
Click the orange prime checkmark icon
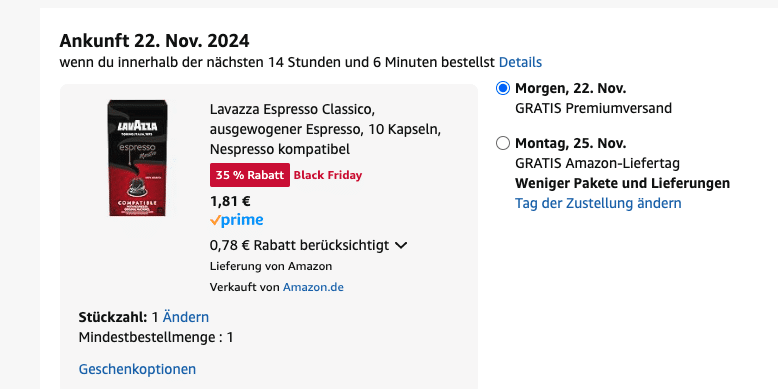[x=215, y=220]
